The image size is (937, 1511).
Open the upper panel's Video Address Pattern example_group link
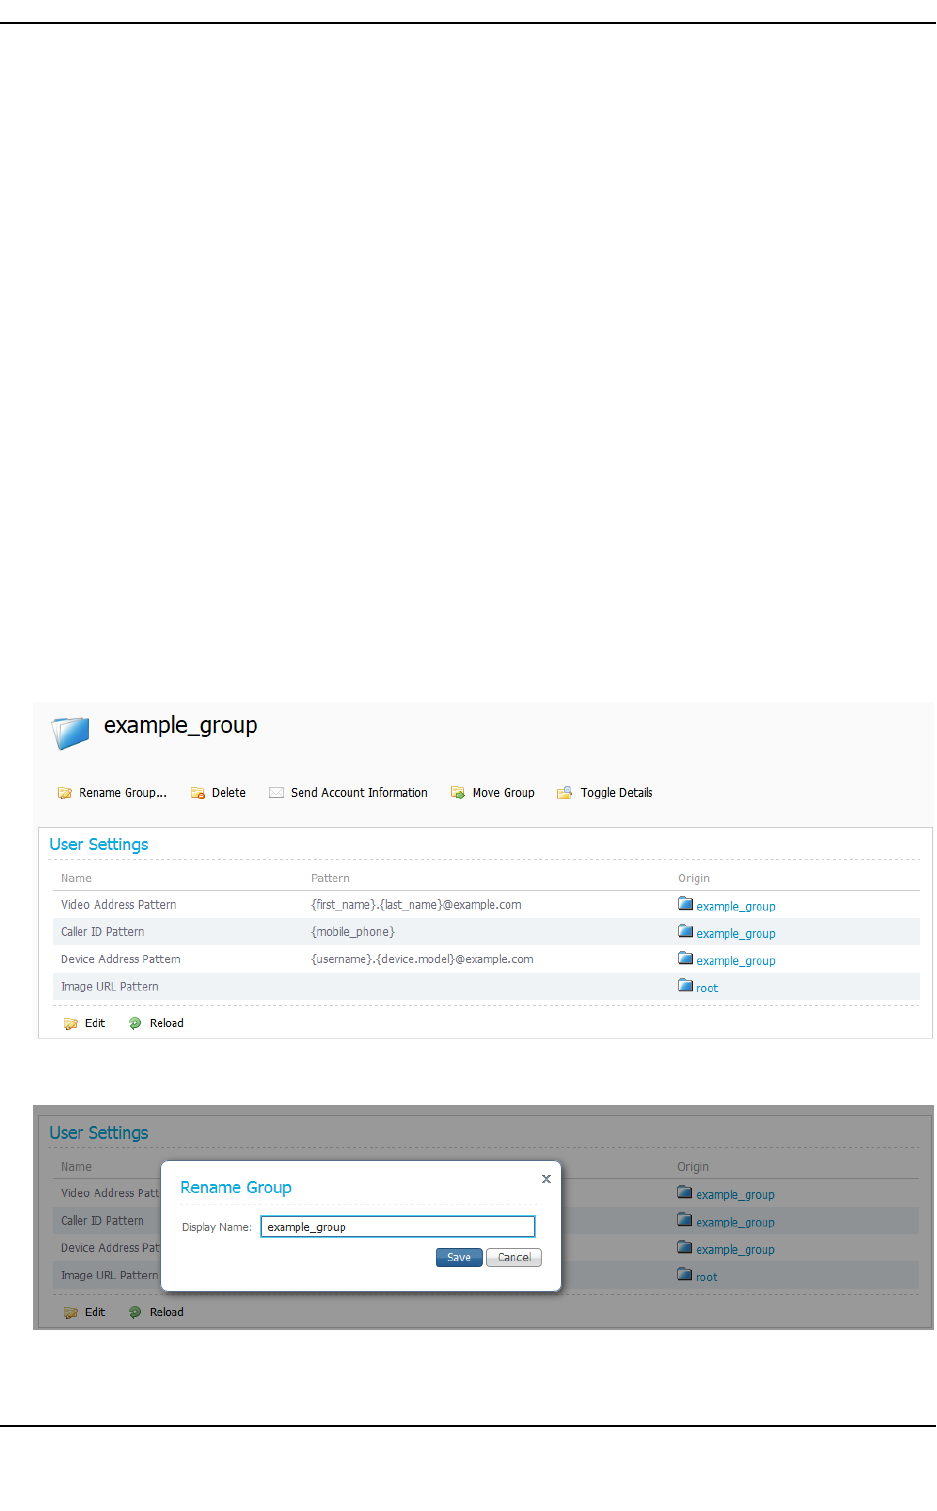pos(736,907)
